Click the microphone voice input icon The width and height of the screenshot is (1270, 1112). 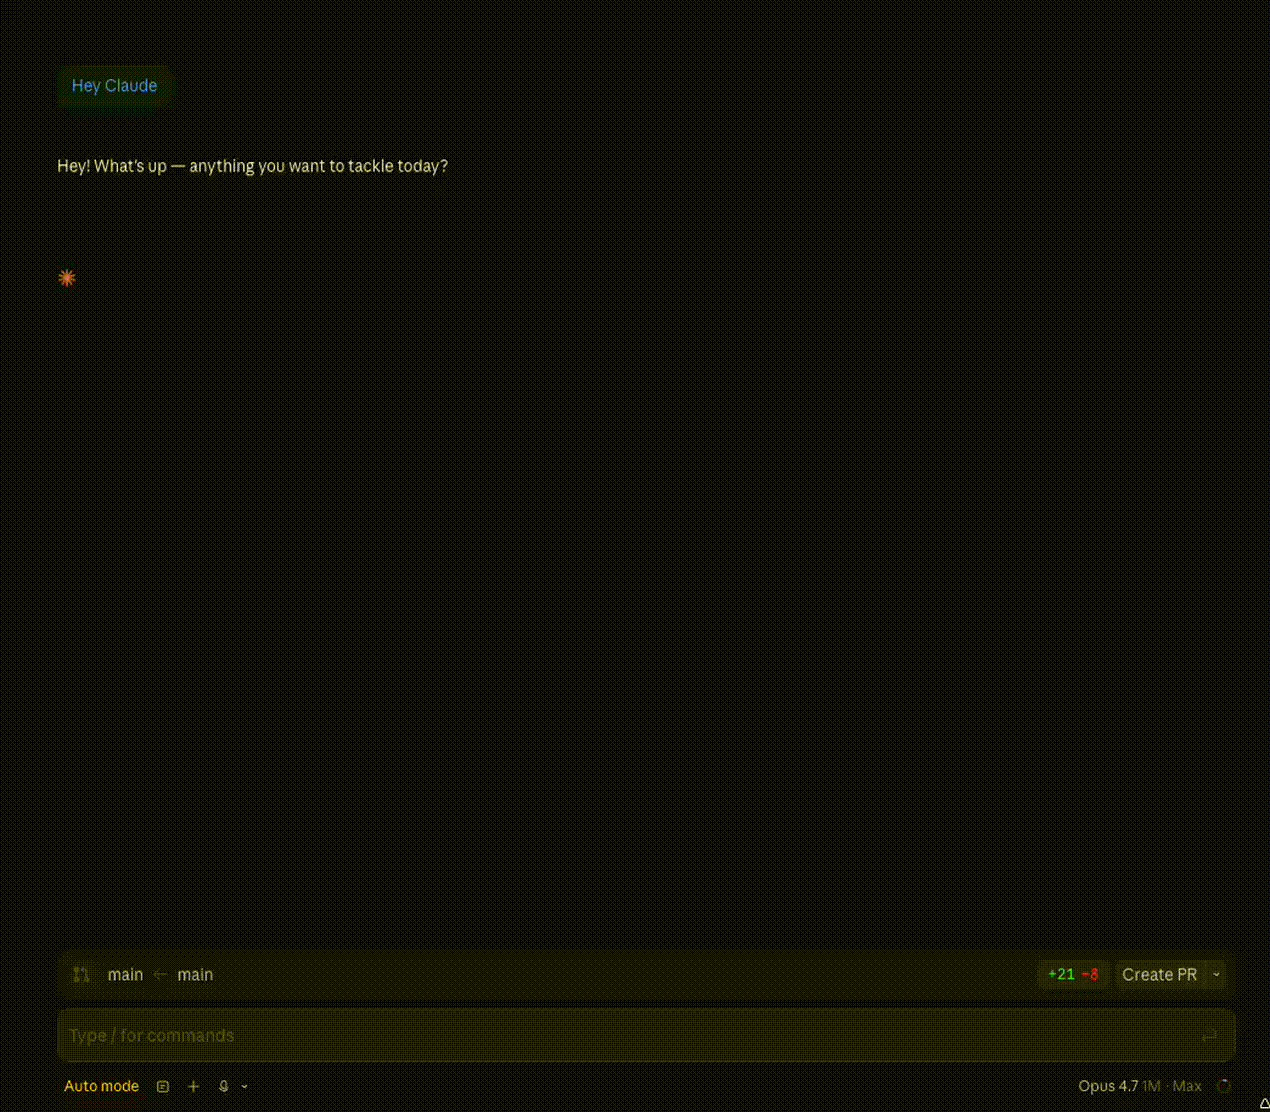point(224,1086)
